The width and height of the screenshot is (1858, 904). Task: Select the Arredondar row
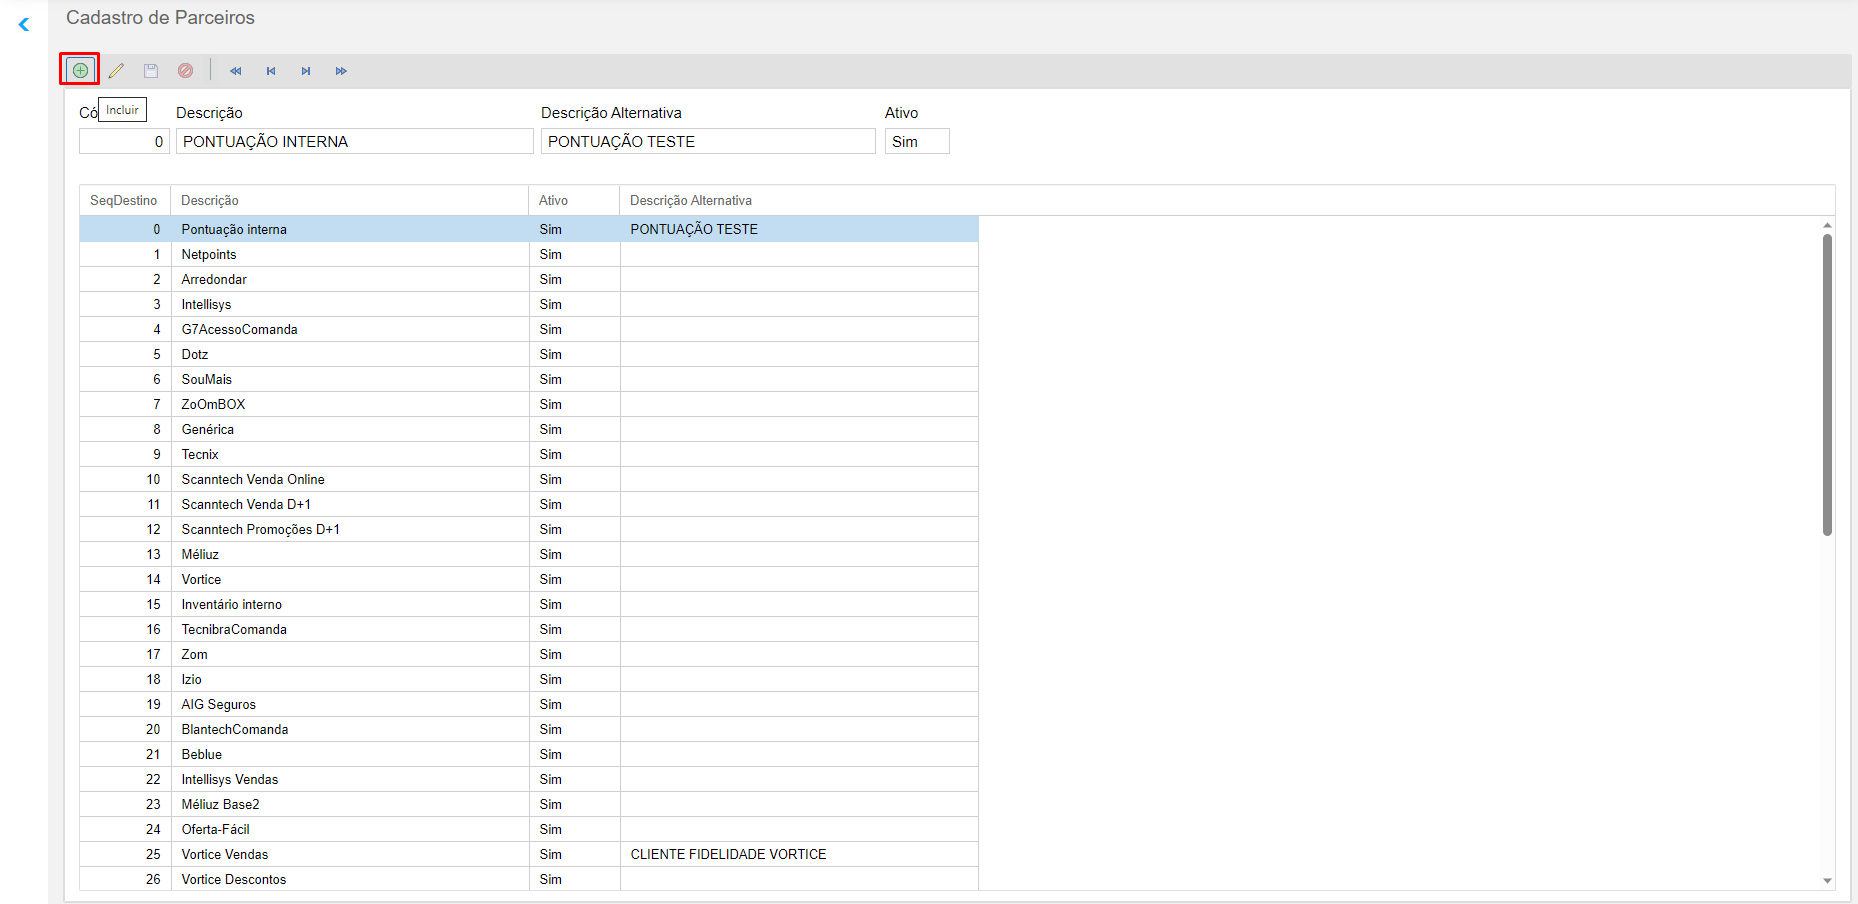[529, 279]
